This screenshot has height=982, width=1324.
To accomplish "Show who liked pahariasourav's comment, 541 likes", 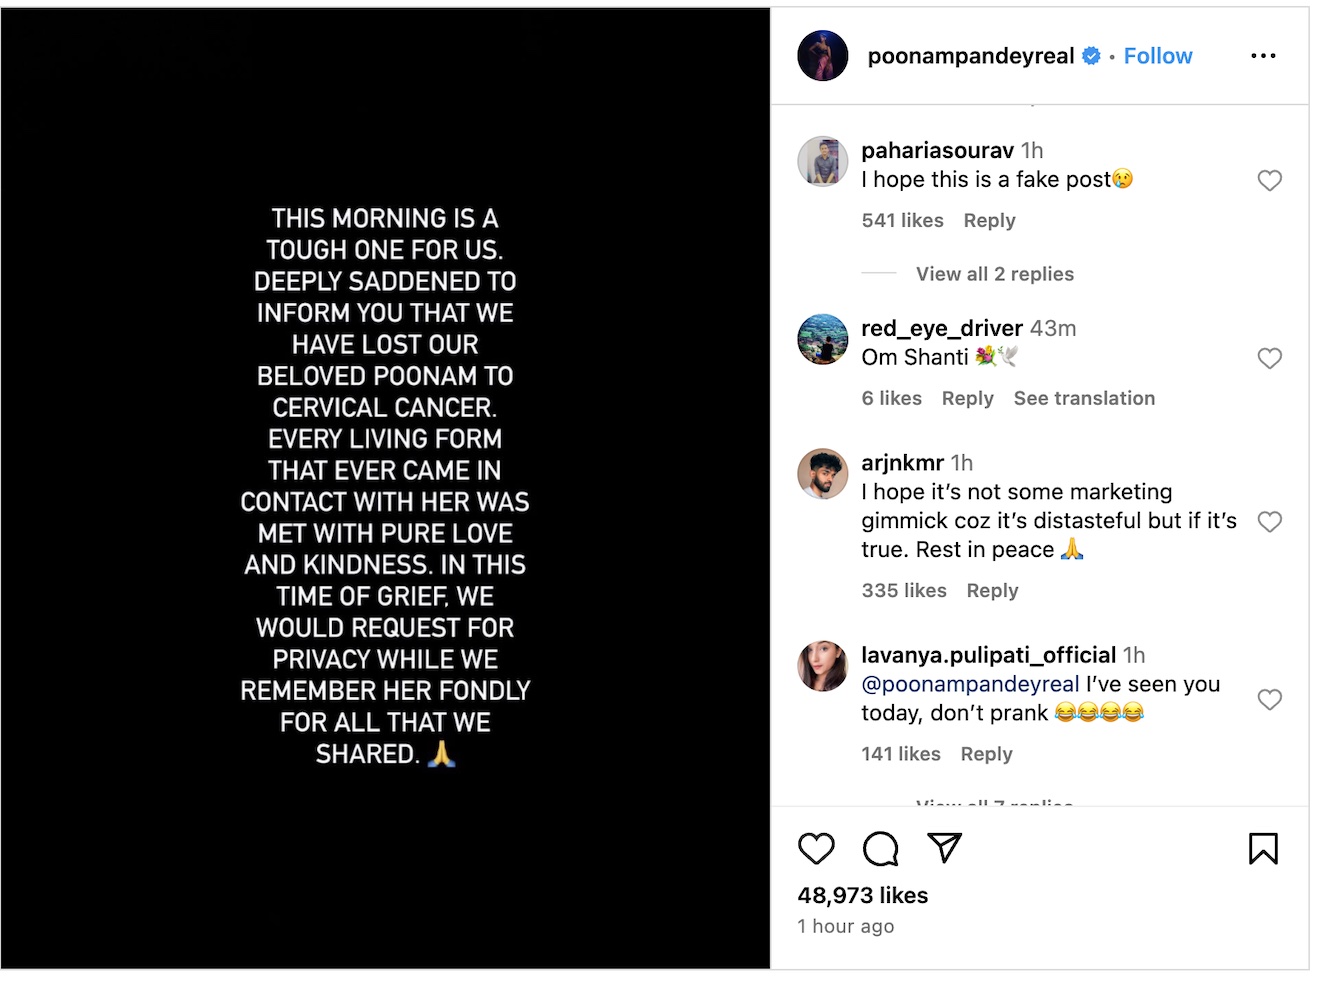I will 902,221.
